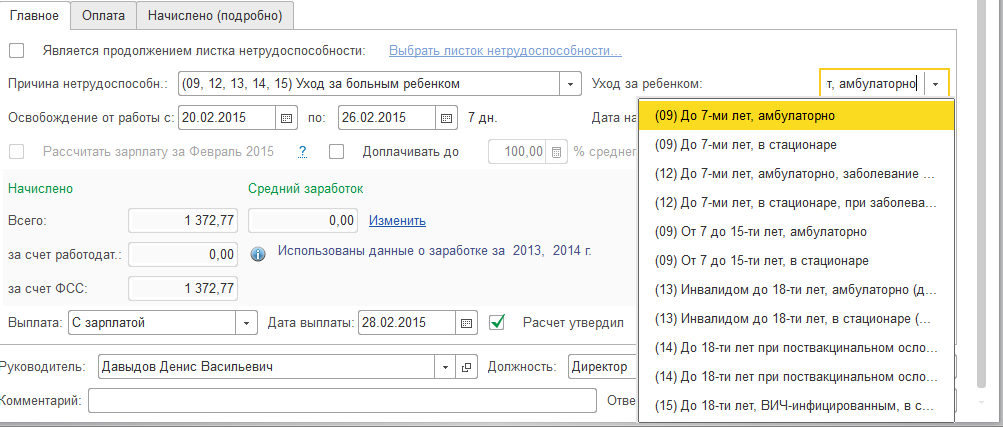This screenshot has width=1003, height=427.
Task: Toggle 'Является продолжением листка нетрудоспособности' checkbox
Action: pos(16,50)
